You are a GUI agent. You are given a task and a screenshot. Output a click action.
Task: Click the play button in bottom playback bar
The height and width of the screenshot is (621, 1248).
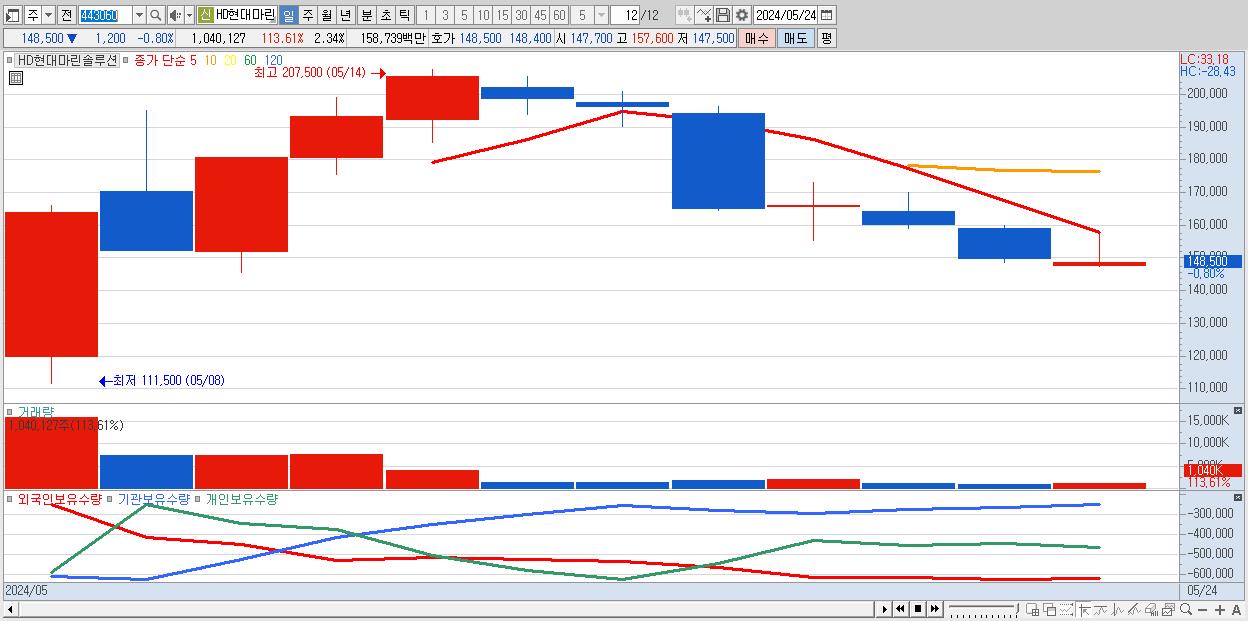(884, 609)
